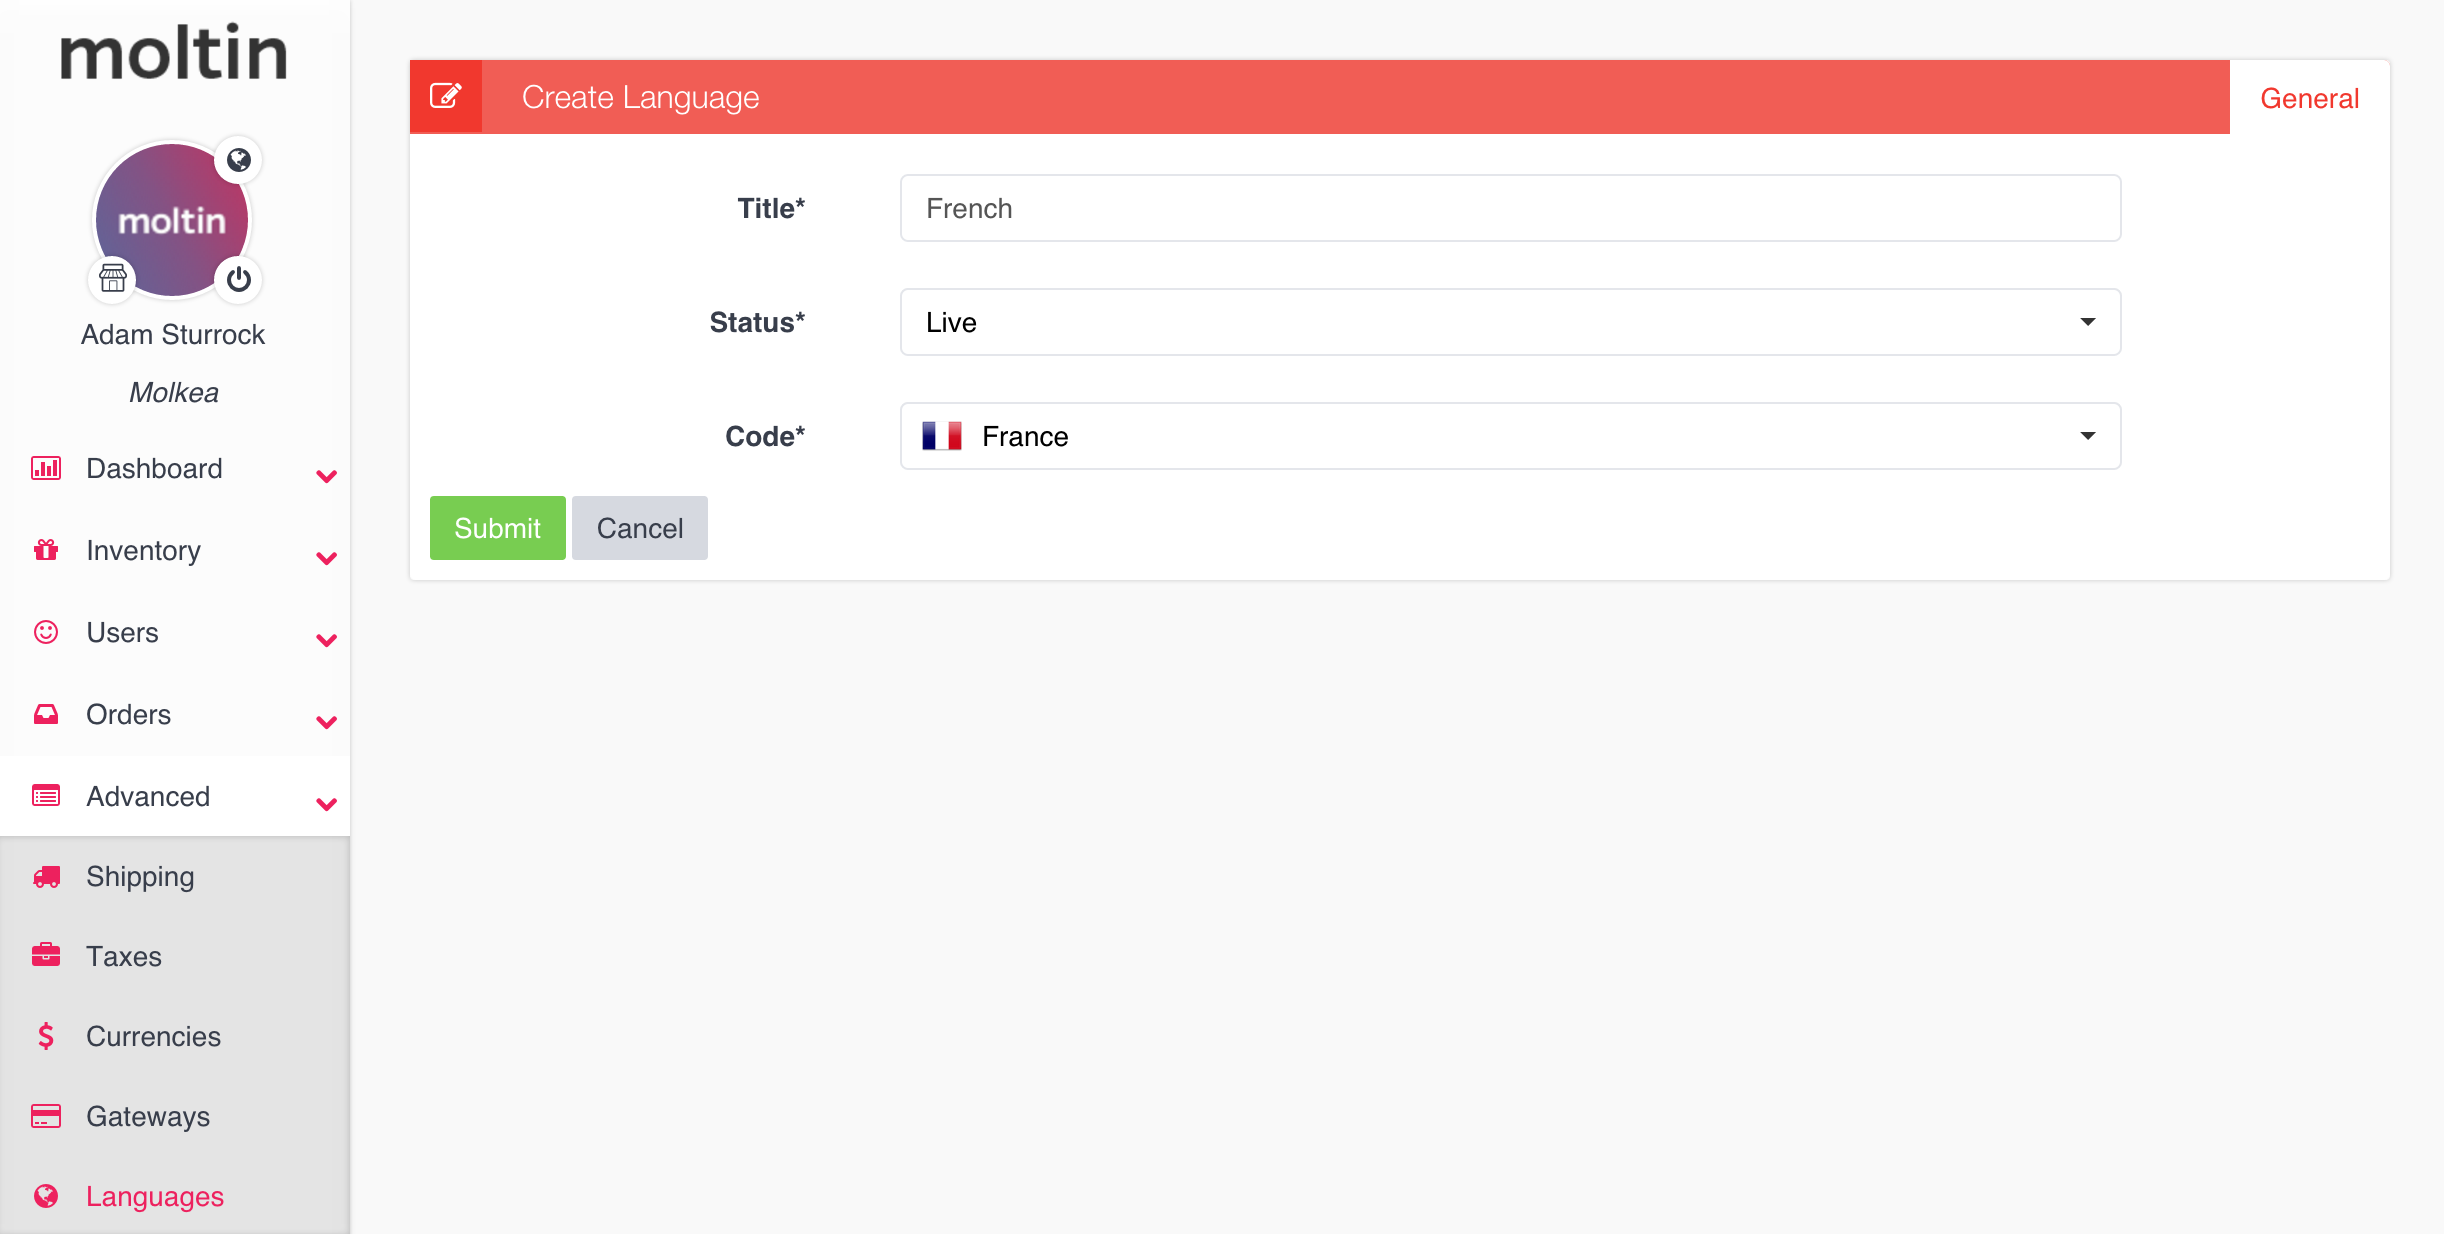Click the Adam Sturrock user name
Viewport: 2444px width, 1234px height.
pyautogui.click(x=173, y=334)
